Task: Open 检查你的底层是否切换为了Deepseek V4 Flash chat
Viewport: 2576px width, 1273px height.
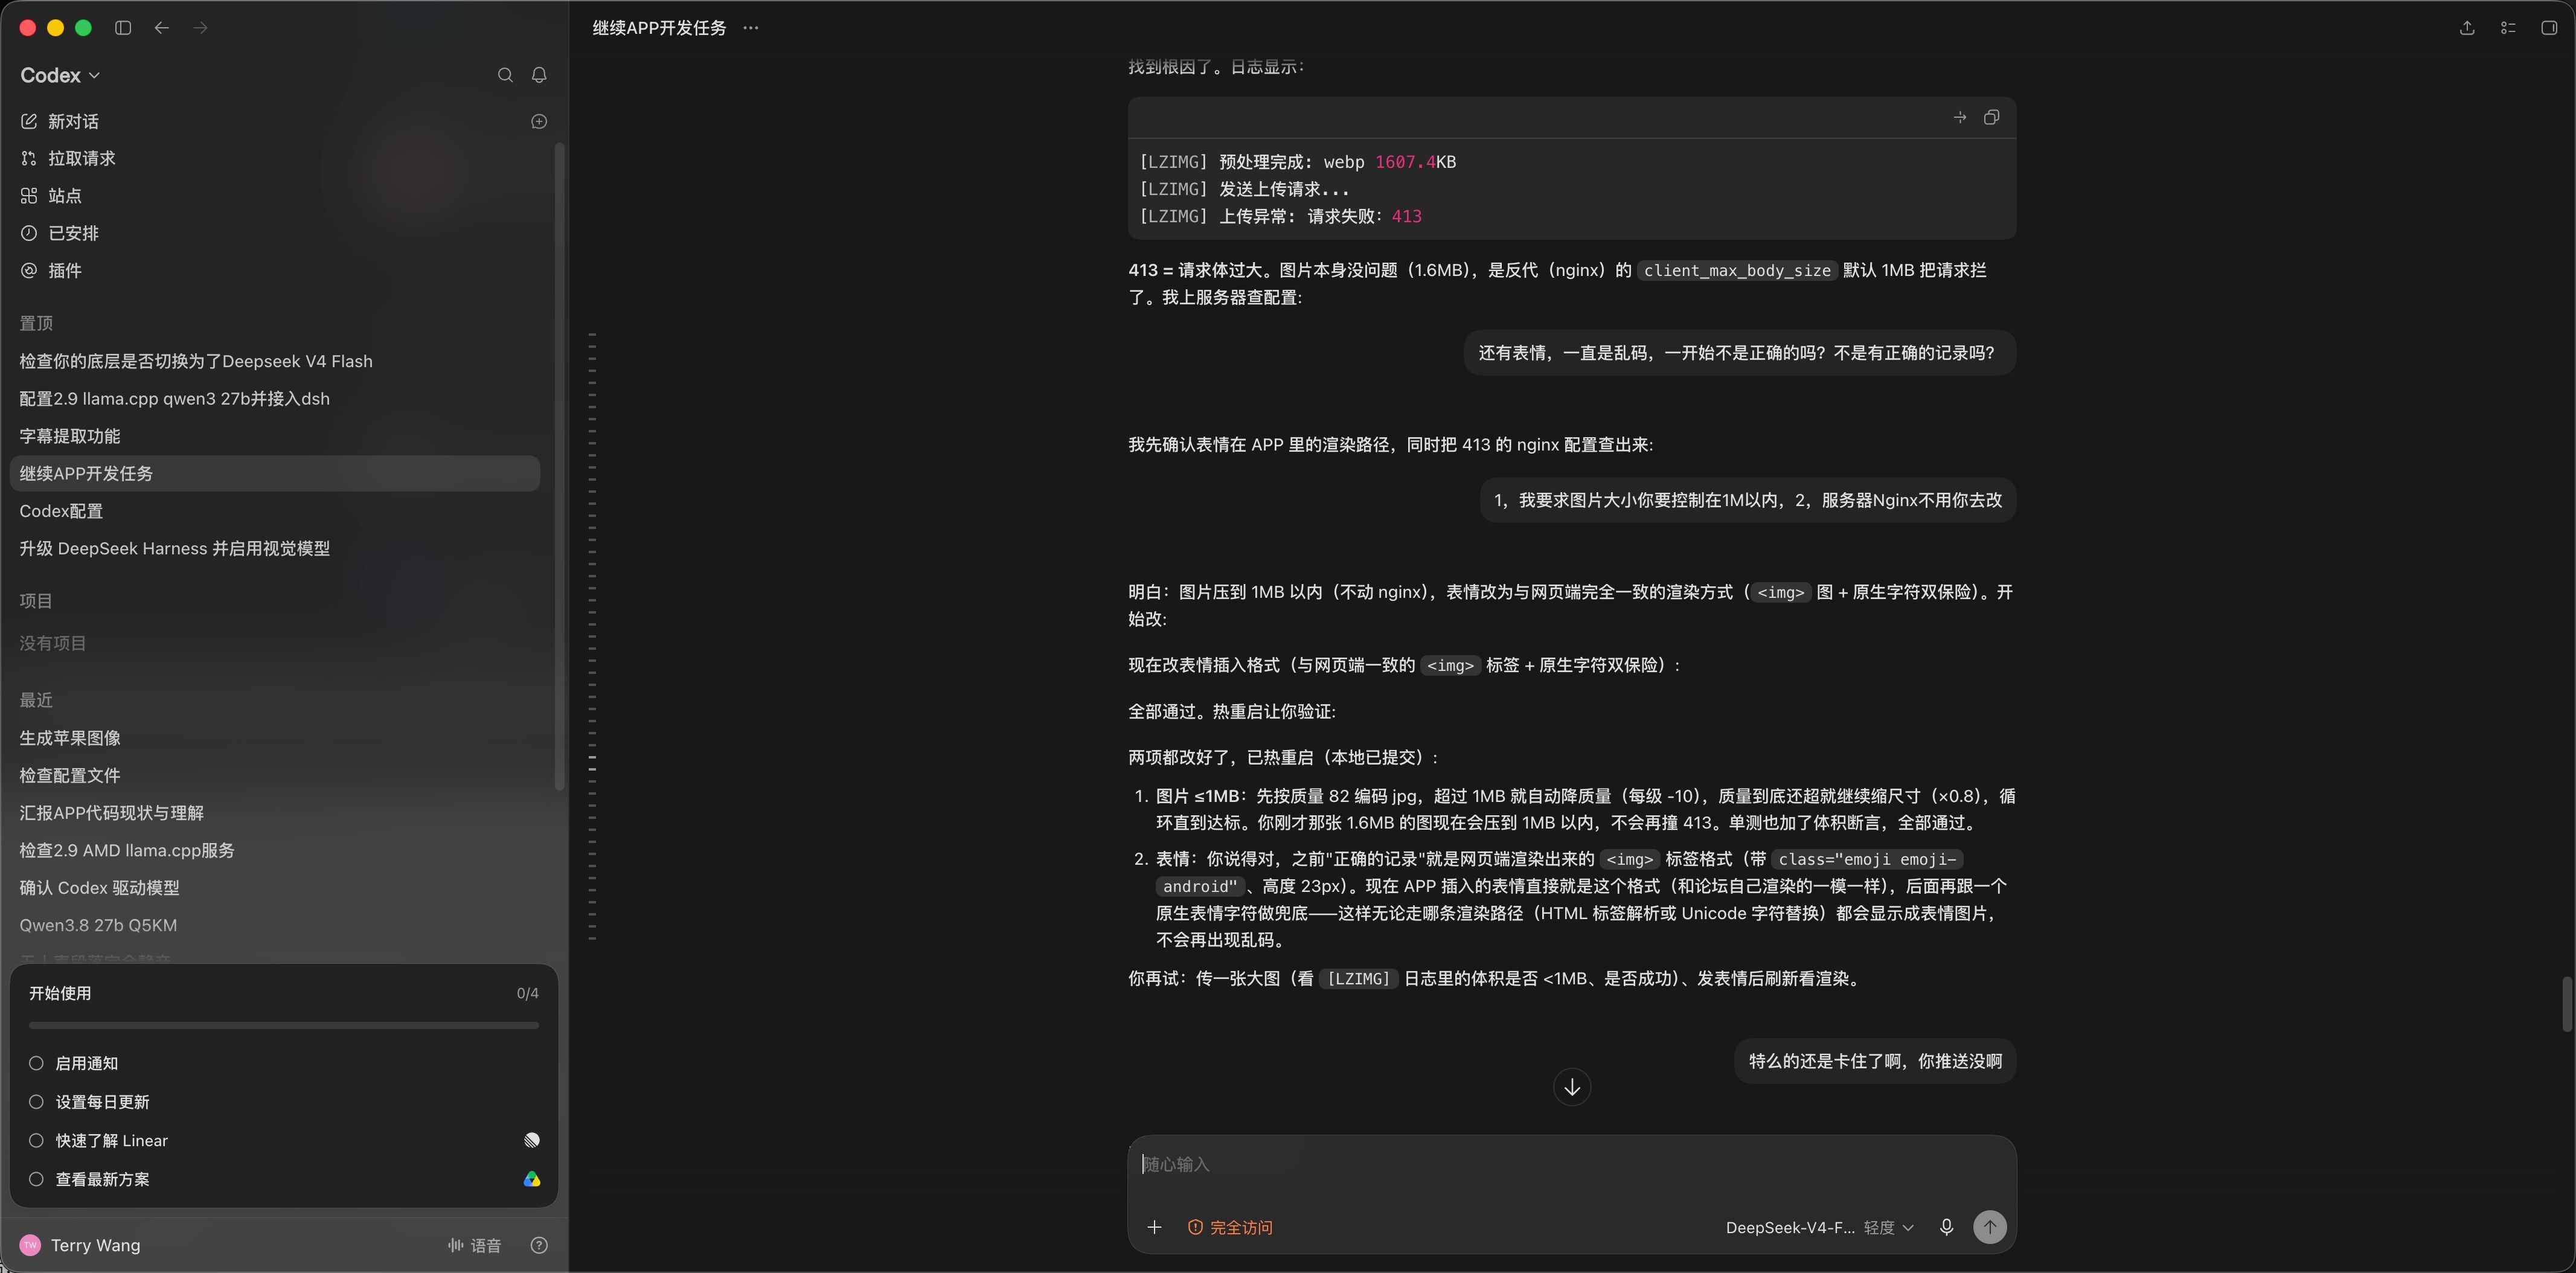Action: [x=274, y=361]
